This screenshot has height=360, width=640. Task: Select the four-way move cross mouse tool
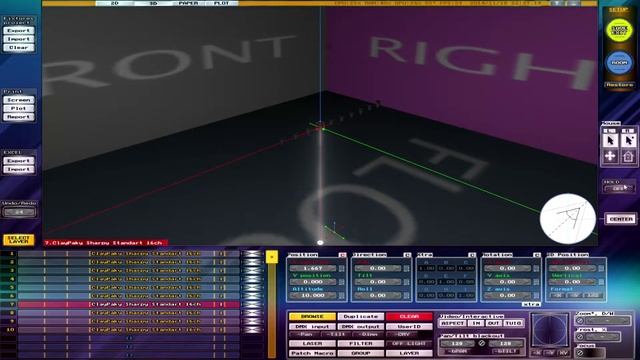coord(610,156)
